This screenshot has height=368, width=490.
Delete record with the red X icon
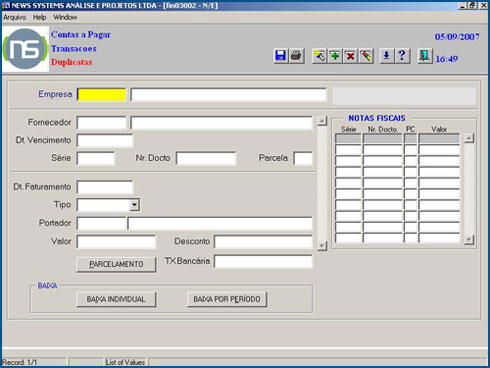pos(350,56)
